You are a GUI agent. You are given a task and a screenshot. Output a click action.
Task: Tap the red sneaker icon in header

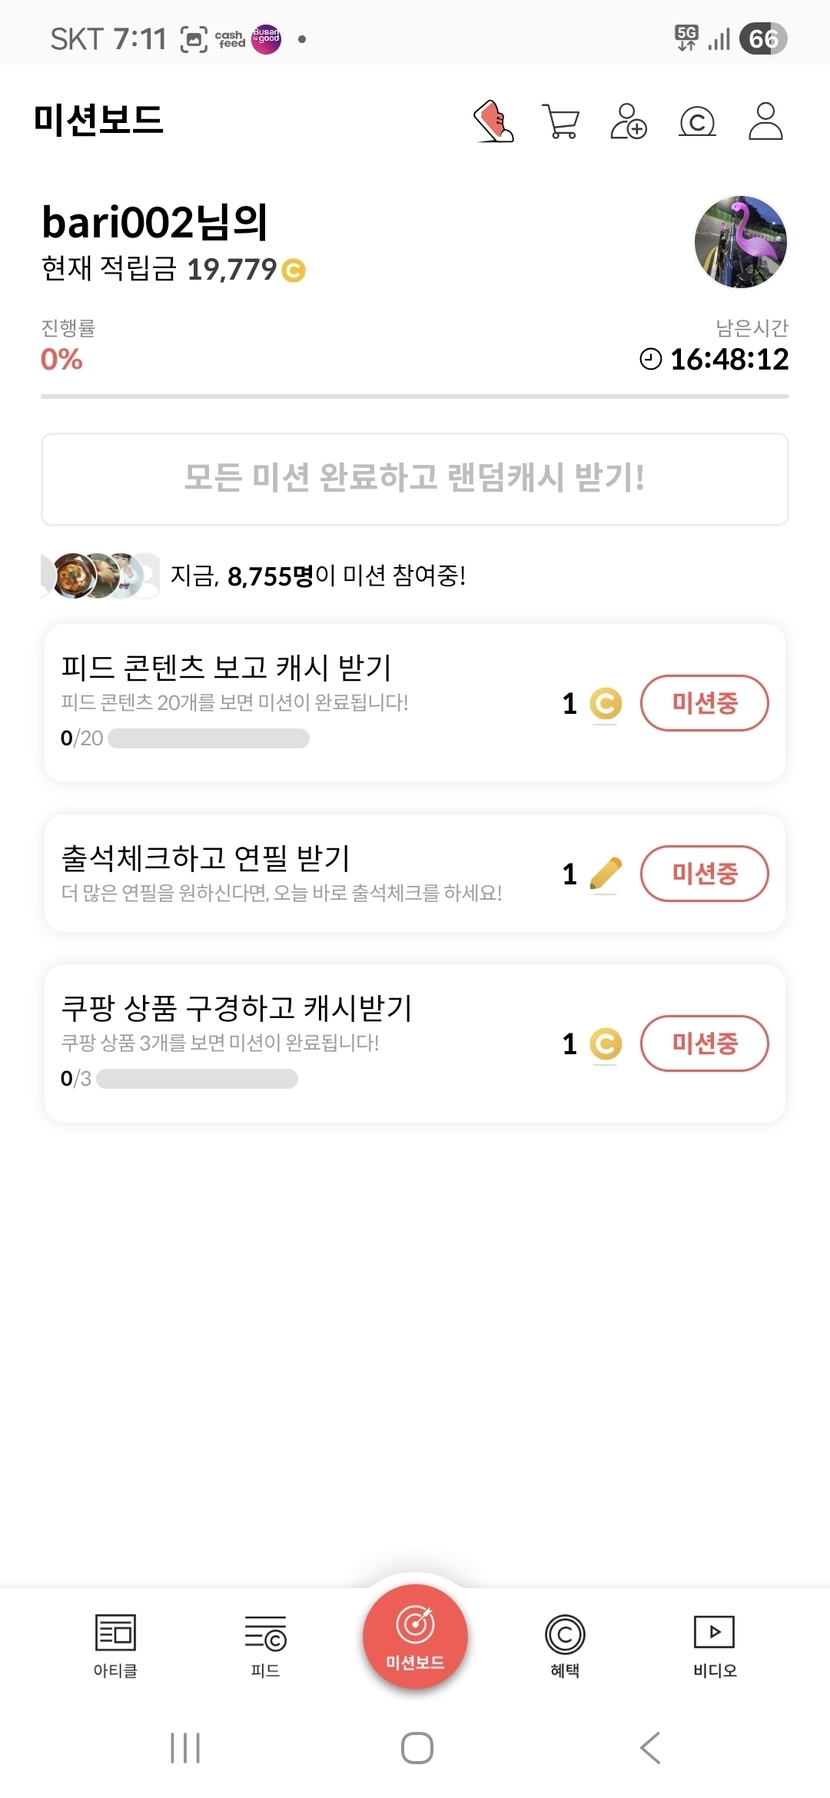(493, 122)
